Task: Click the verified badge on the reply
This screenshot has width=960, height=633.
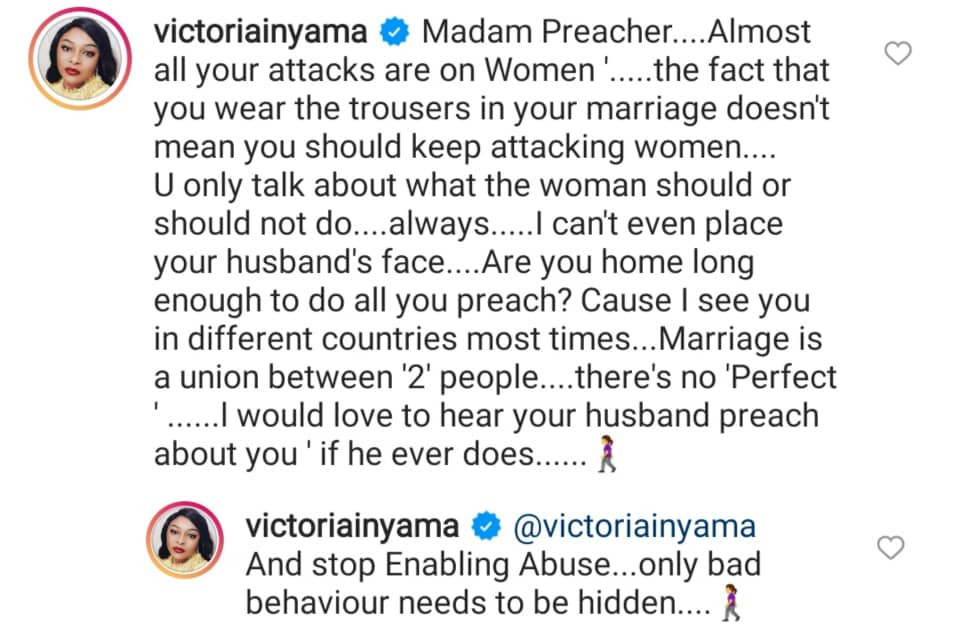Action: tap(487, 526)
